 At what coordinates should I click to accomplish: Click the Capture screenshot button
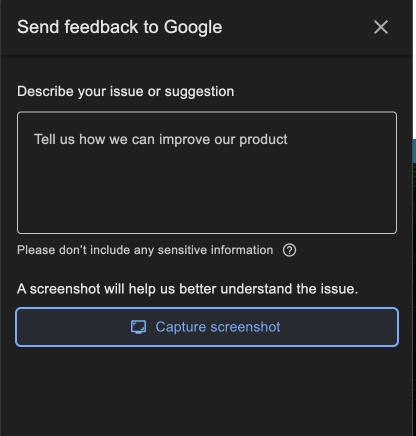(207, 327)
